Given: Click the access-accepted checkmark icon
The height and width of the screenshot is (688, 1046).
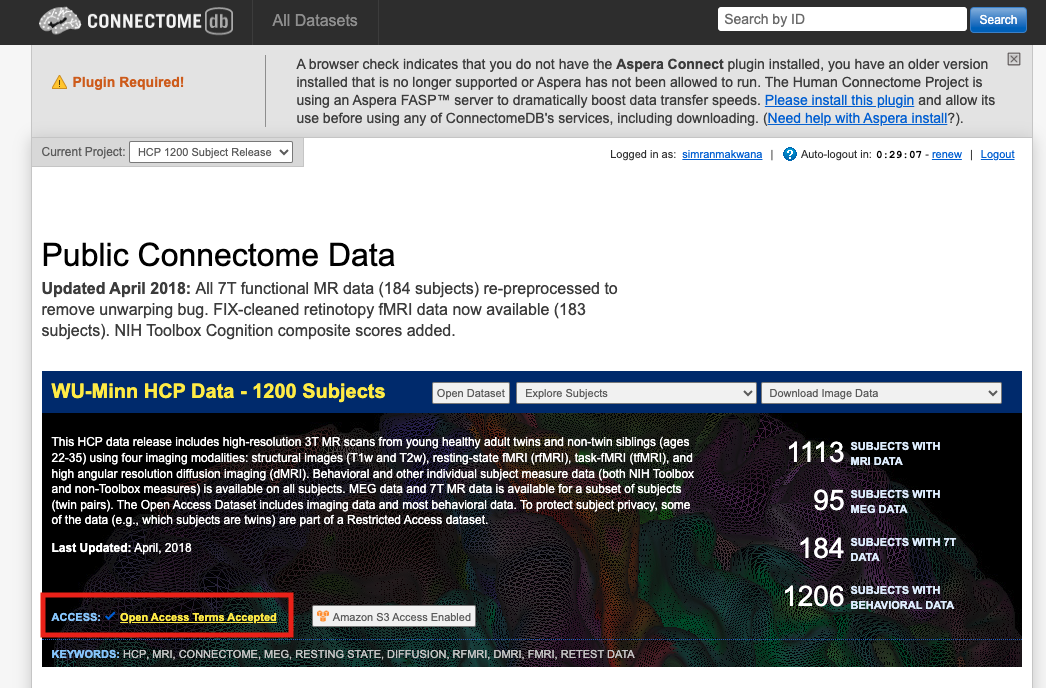Looking at the screenshot, I should point(110,616).
